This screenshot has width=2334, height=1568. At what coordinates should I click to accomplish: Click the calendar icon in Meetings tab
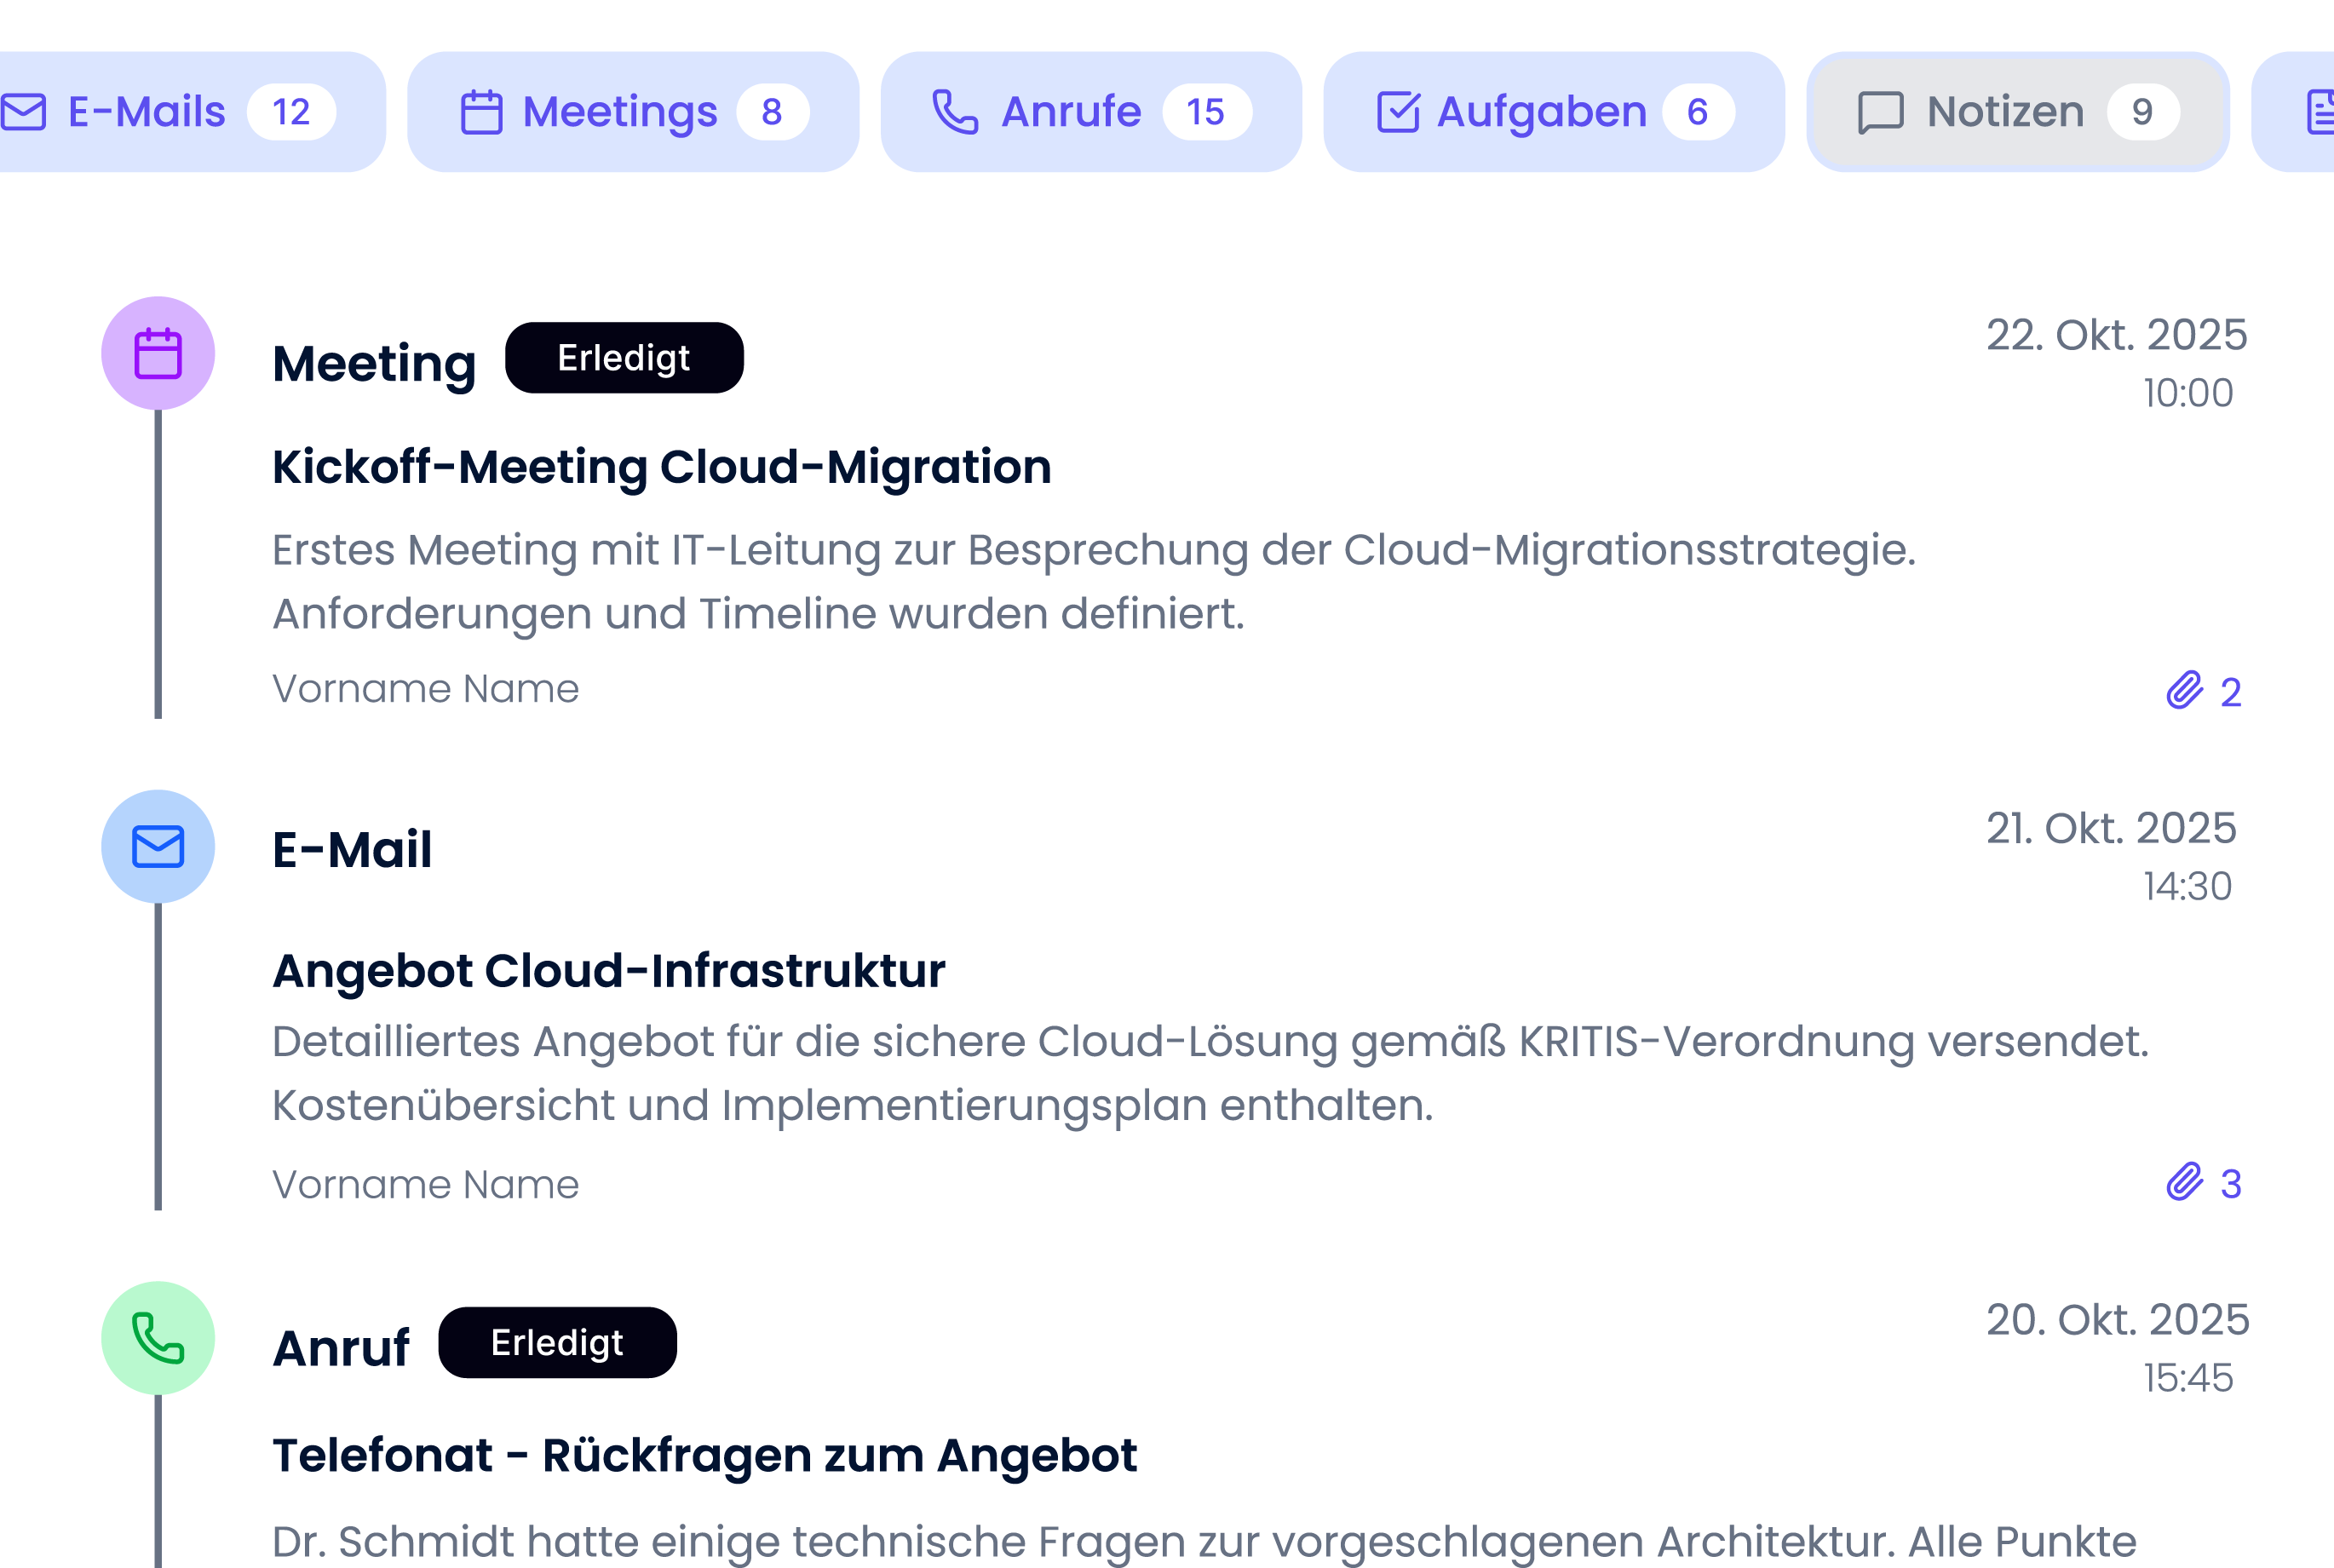coord(481,112)
